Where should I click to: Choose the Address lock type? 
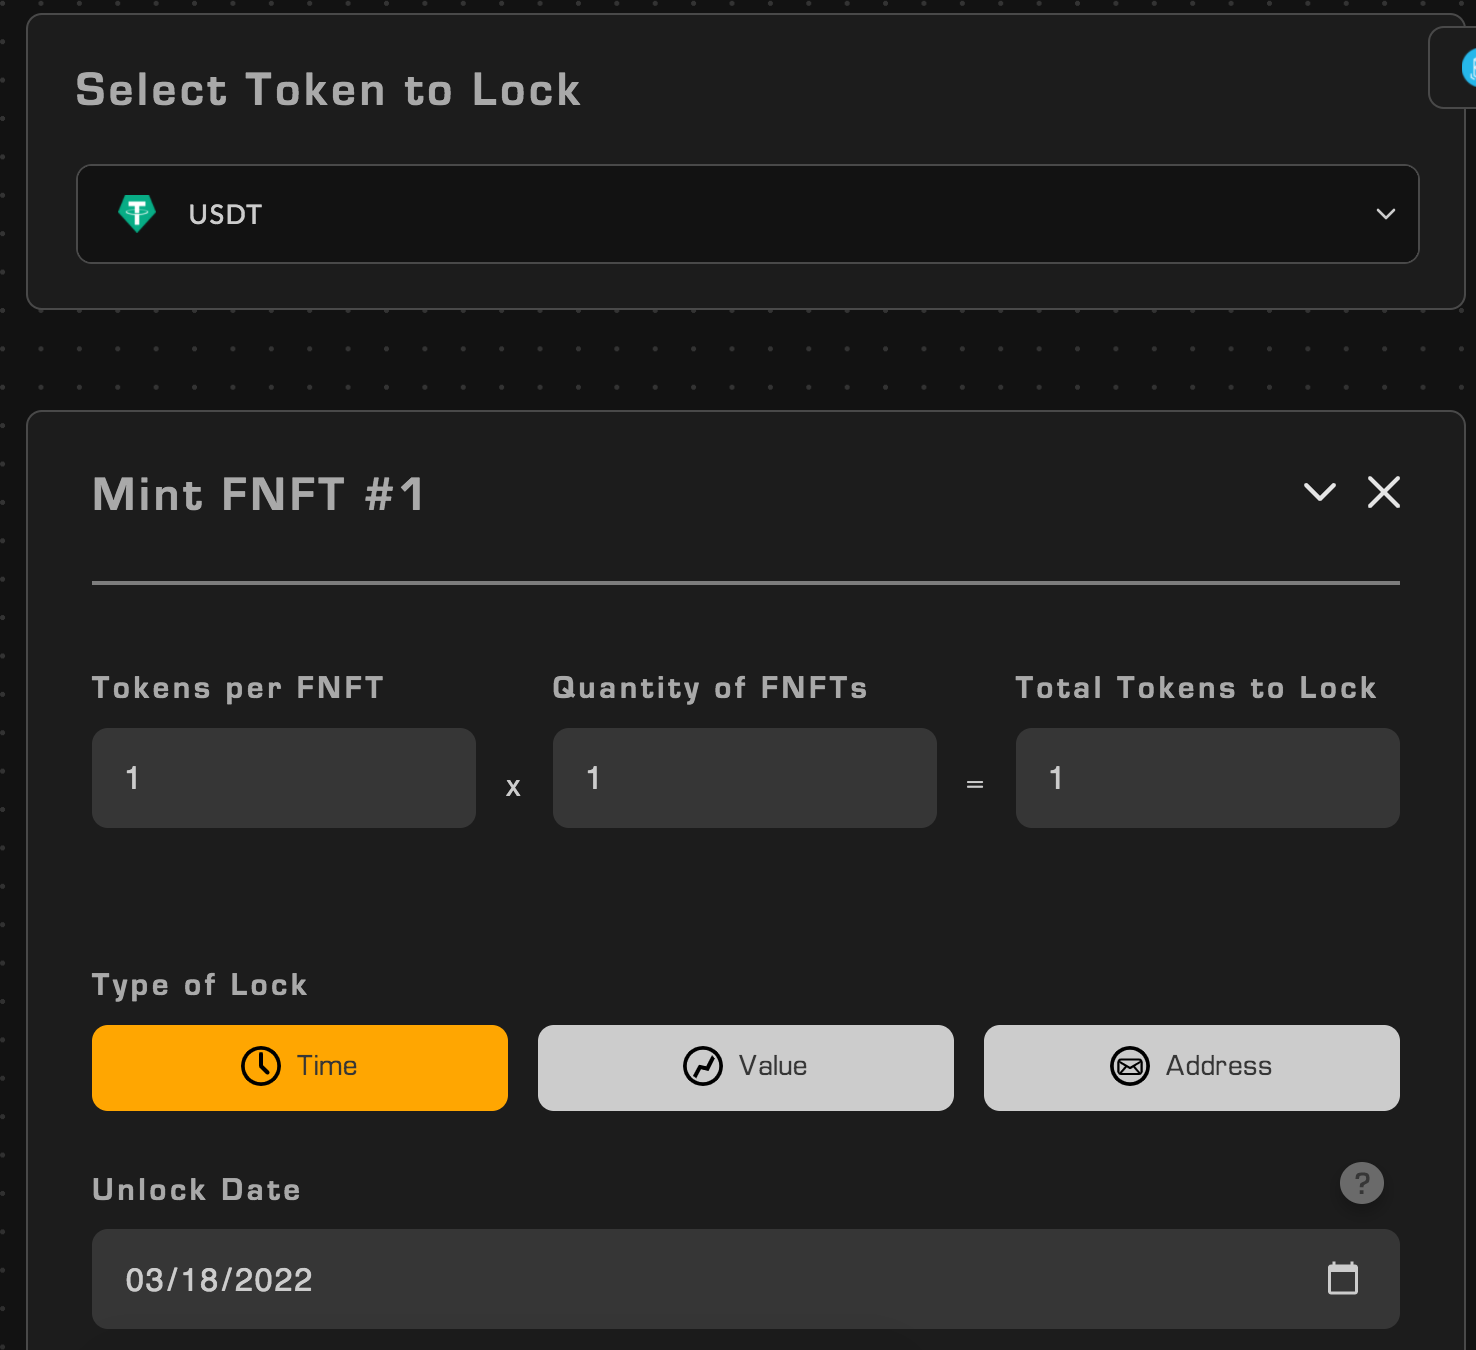coord(1191,1067)
